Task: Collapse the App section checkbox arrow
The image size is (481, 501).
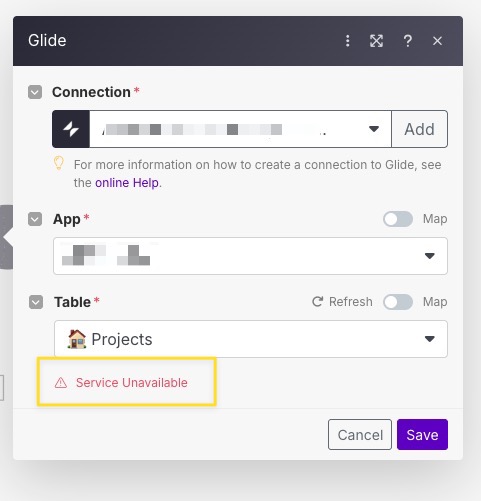Action: click(x=35, y=219)
